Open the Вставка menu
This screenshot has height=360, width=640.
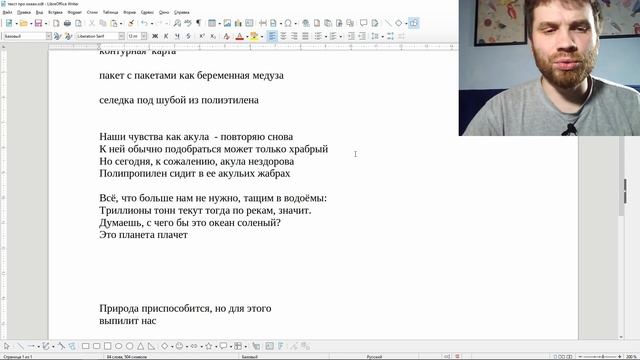(55, 12)
